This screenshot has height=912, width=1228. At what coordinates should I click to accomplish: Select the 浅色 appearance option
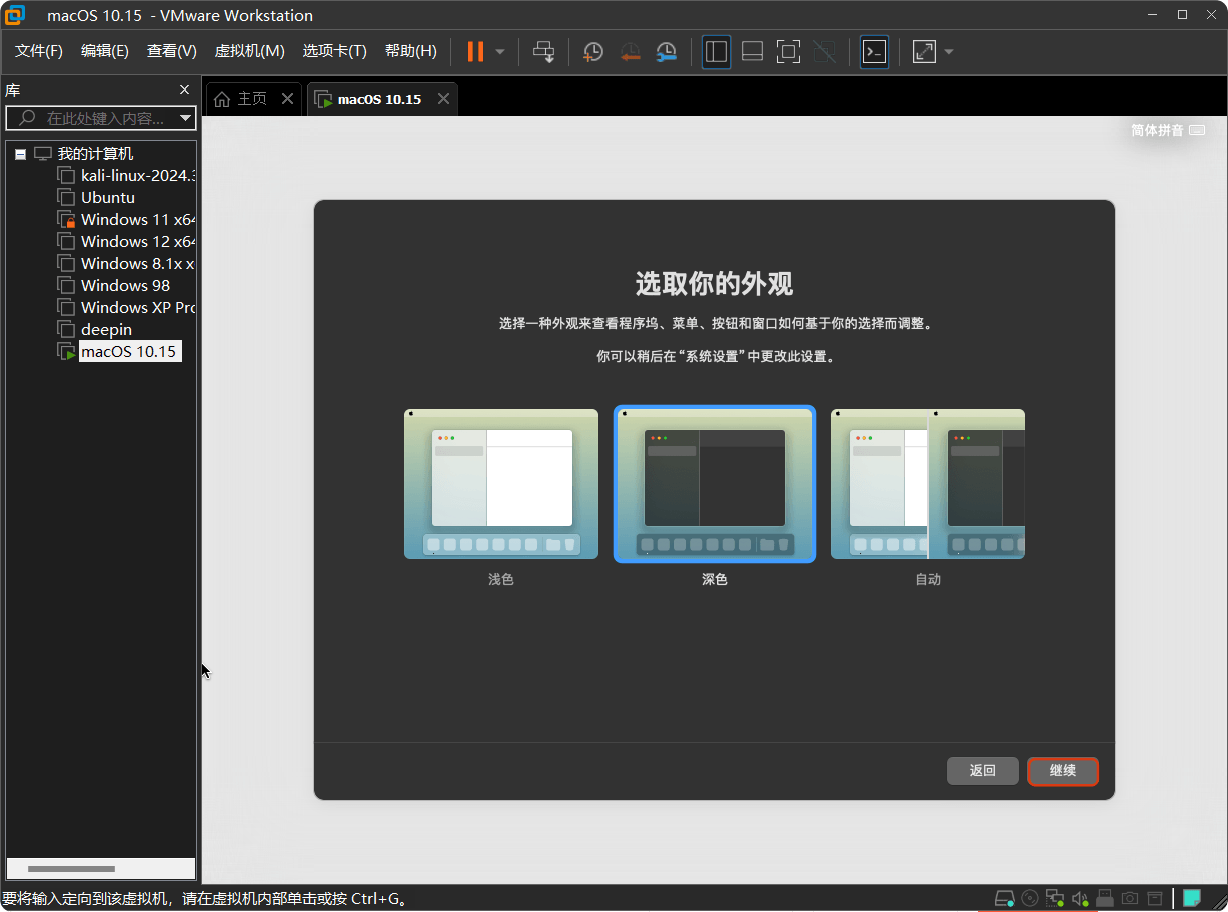(500, 484)
